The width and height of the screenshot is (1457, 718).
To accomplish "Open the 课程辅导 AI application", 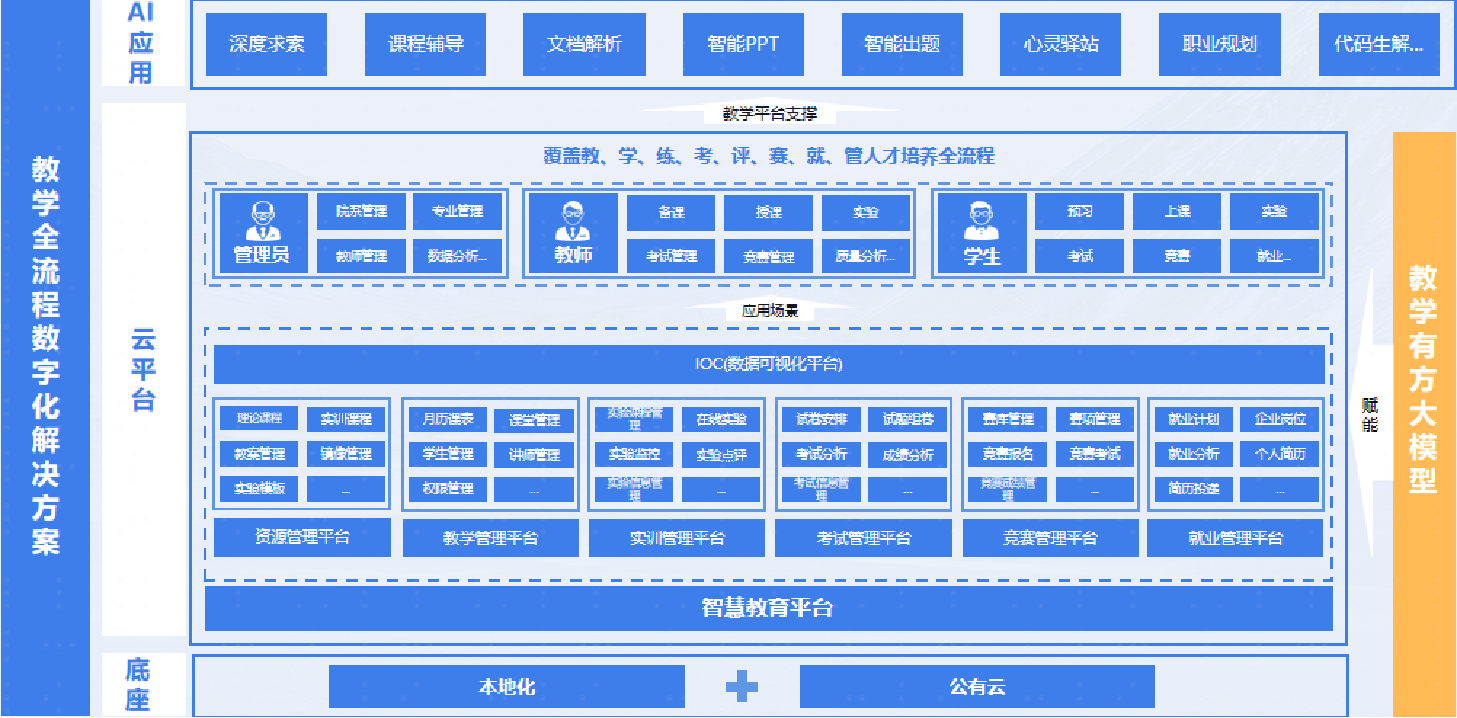I will tap(425, 44).
